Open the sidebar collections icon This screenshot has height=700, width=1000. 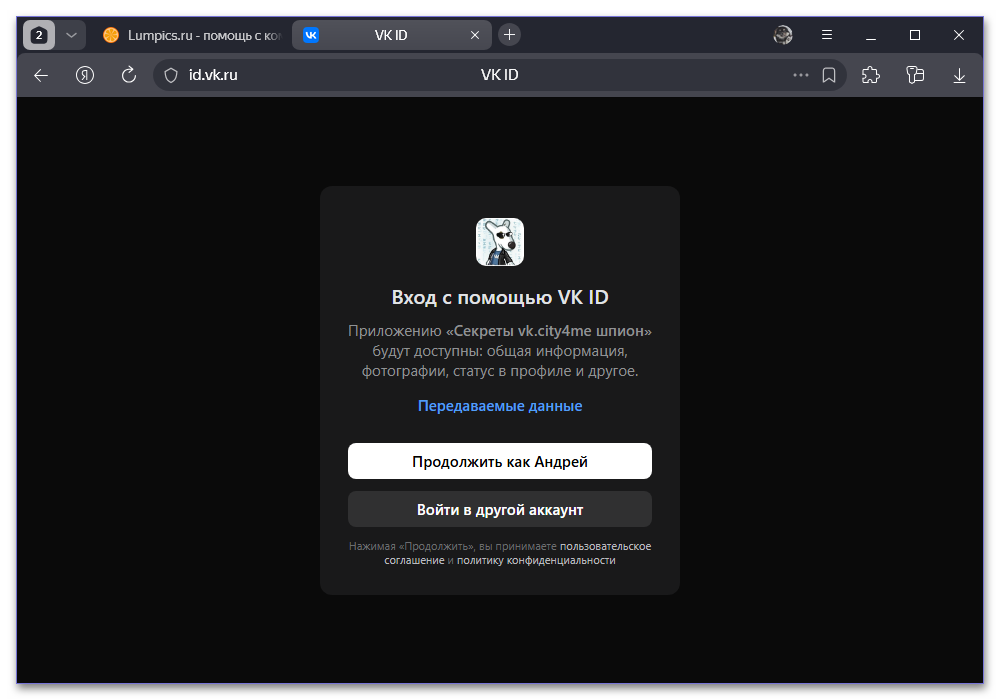[915, 75]
